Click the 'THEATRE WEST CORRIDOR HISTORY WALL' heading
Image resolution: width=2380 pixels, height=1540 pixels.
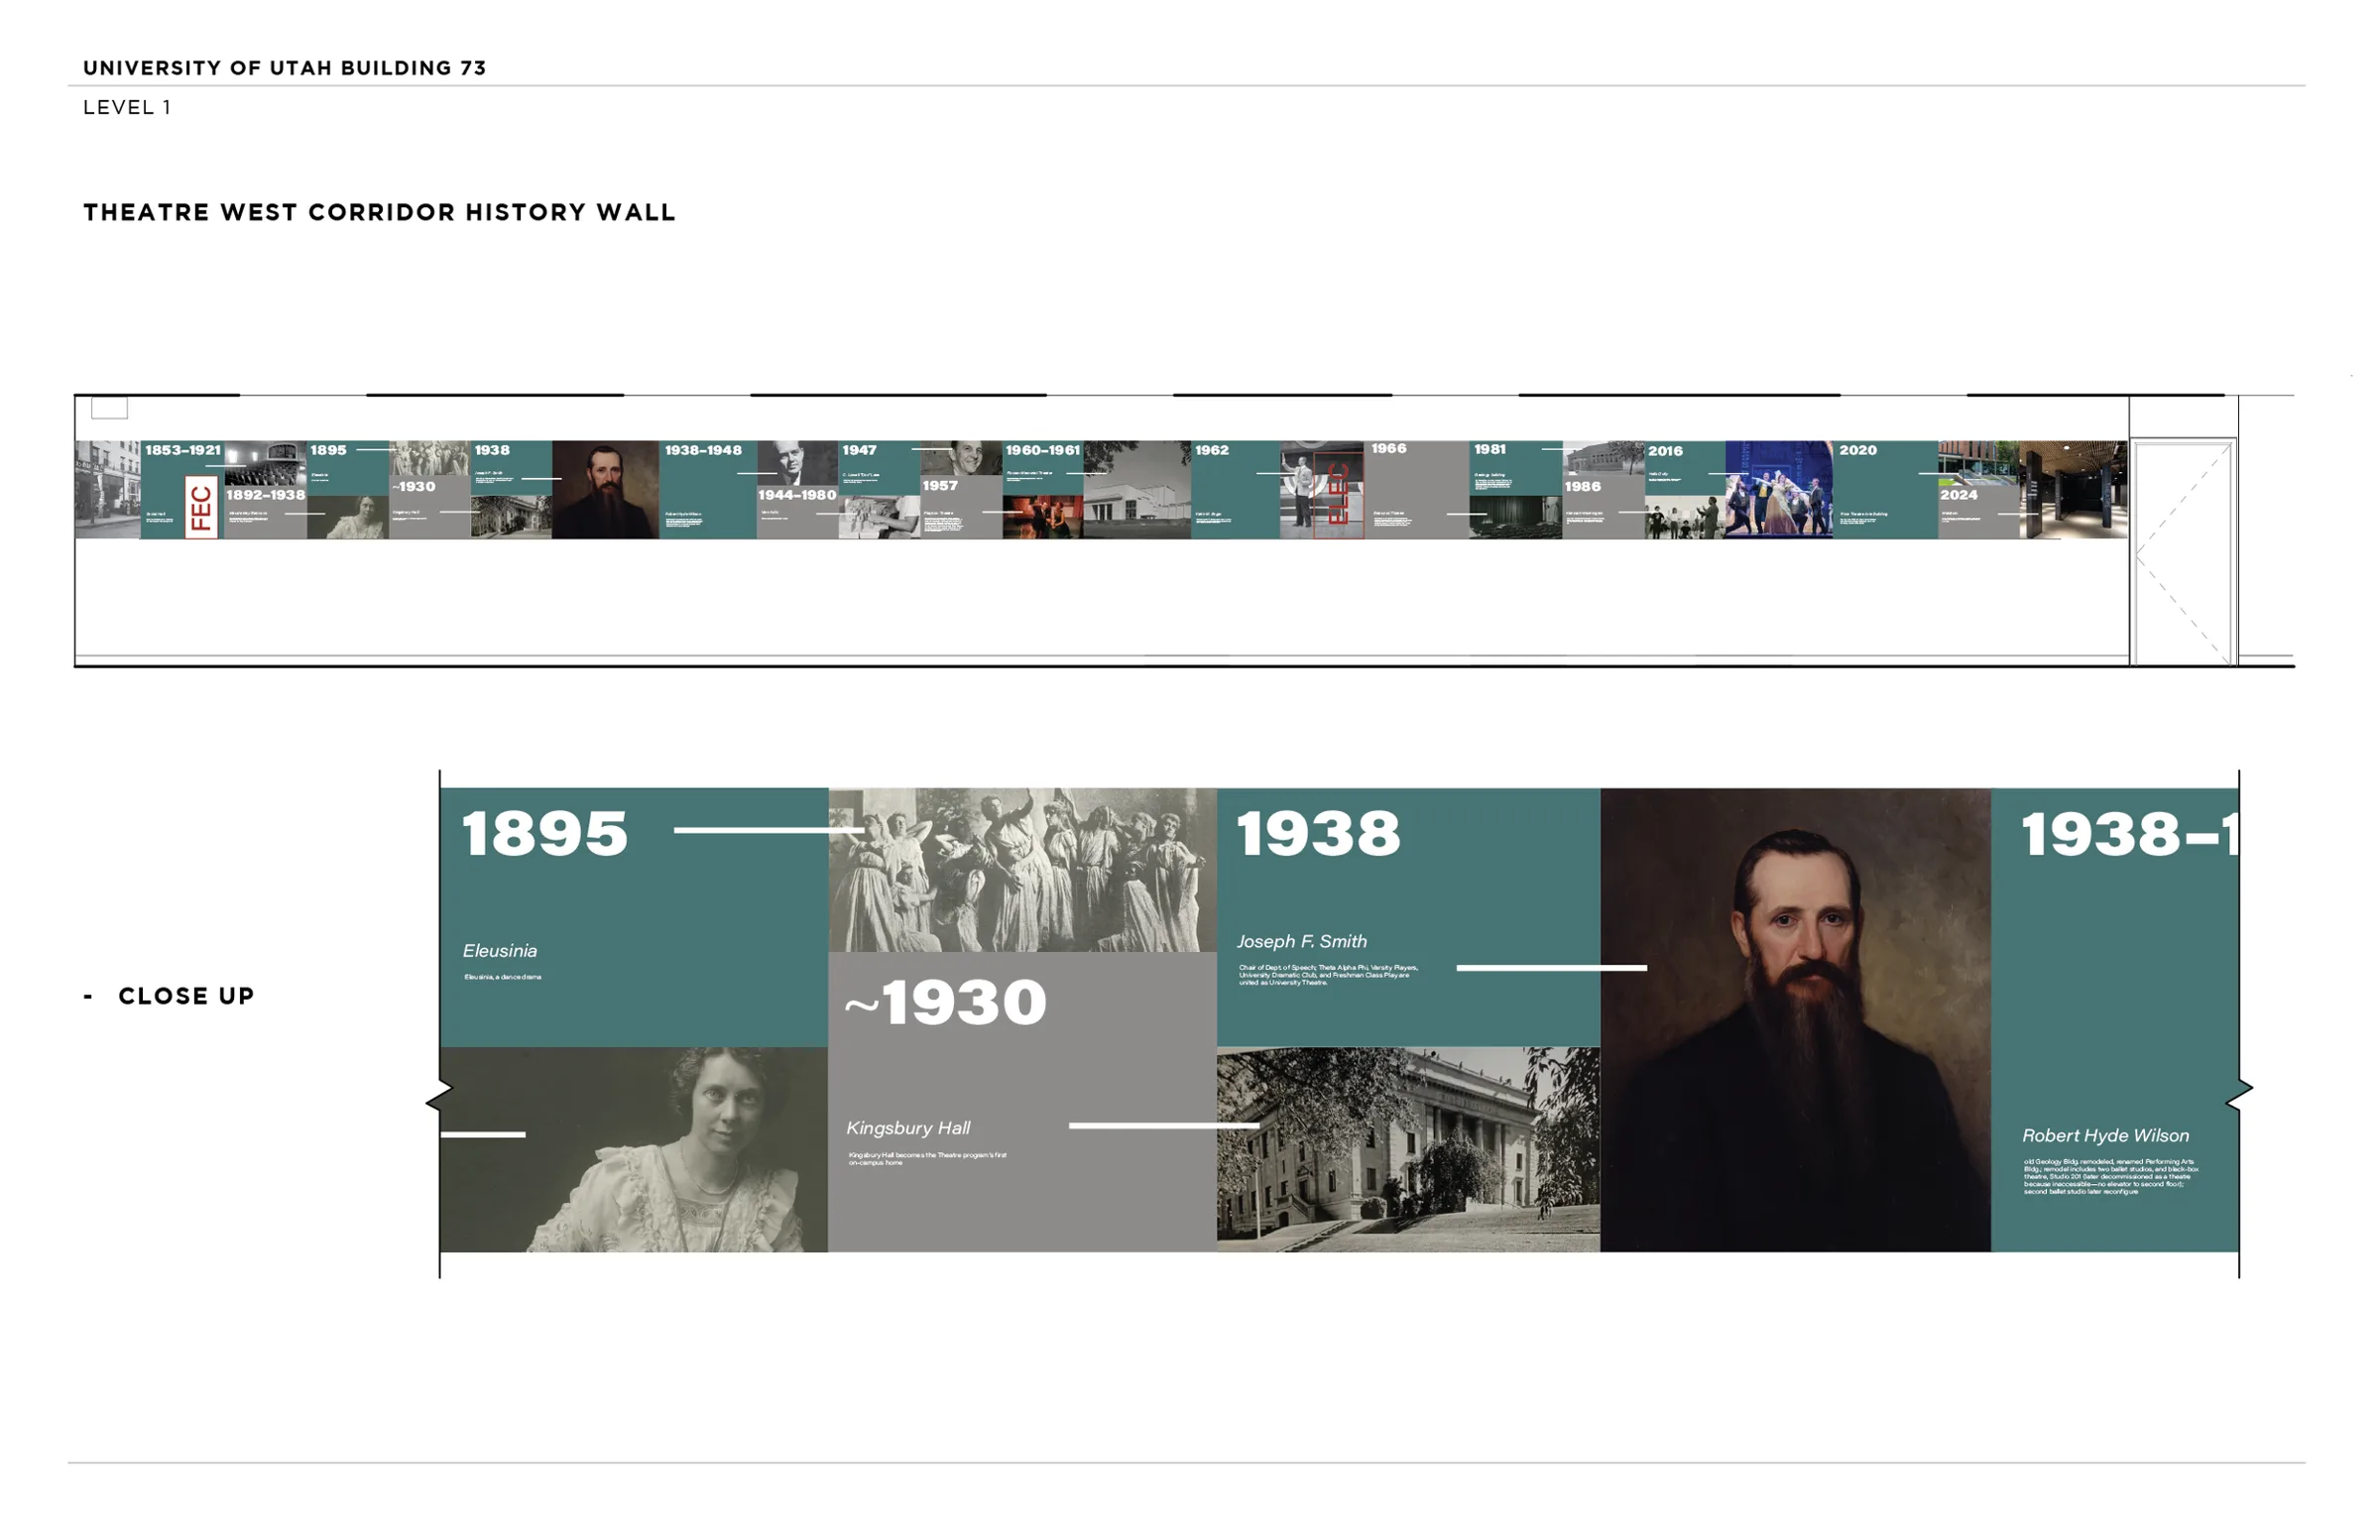(x=379, y=212)
